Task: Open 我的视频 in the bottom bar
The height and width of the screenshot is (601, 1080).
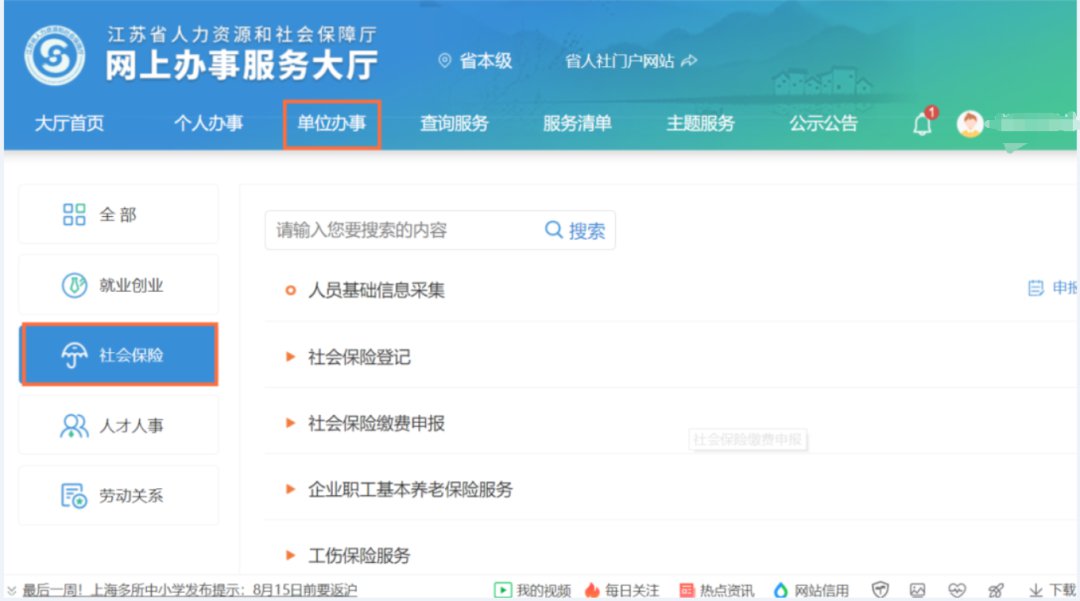Action: click(532, 590)
